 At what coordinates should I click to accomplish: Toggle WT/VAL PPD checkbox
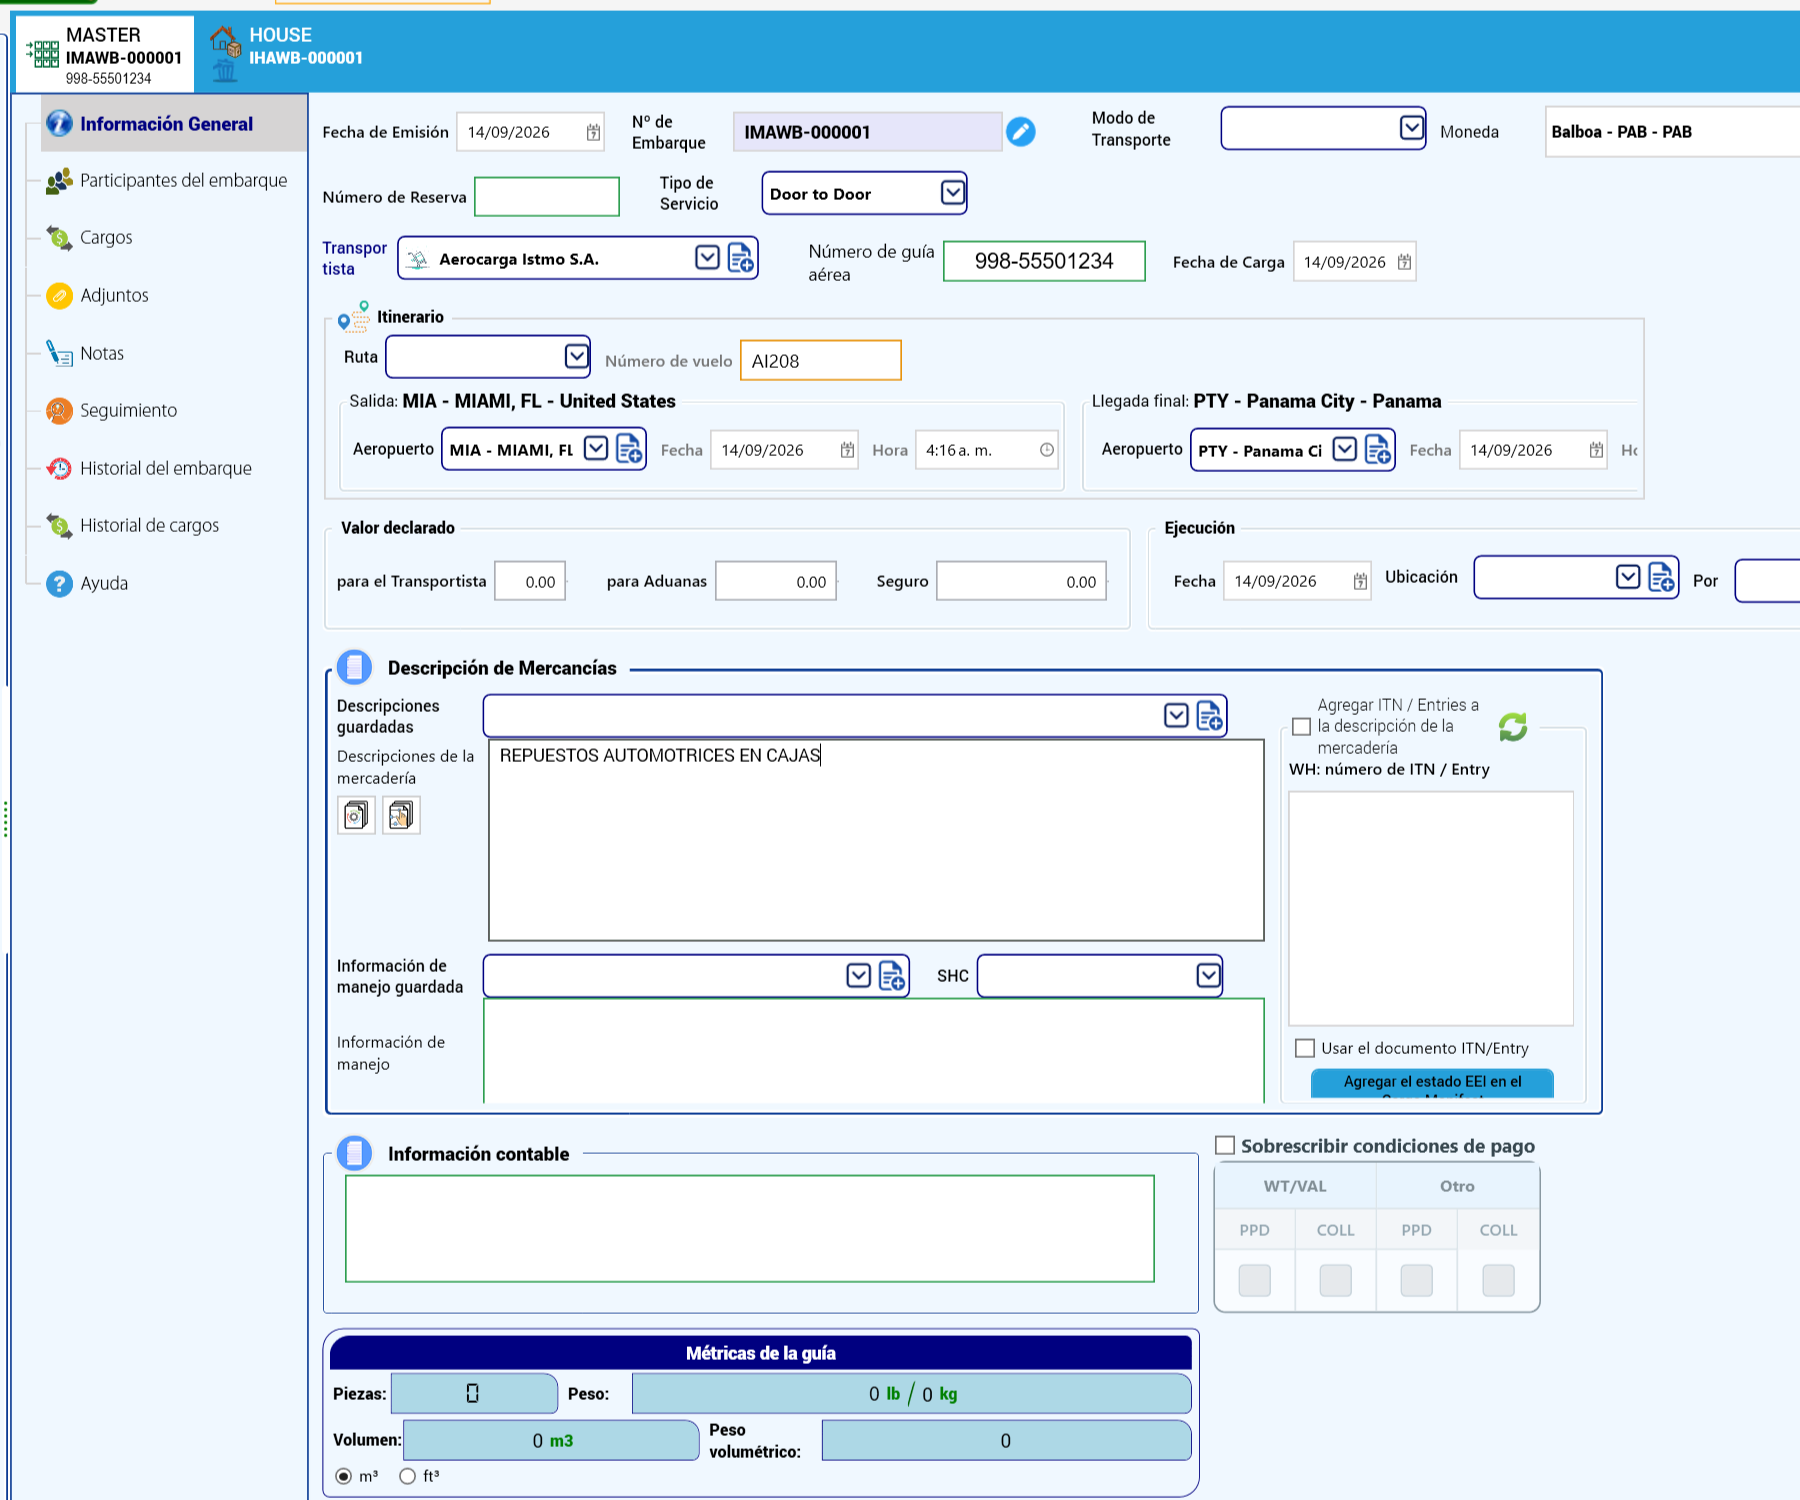tap(1254, 1280)
